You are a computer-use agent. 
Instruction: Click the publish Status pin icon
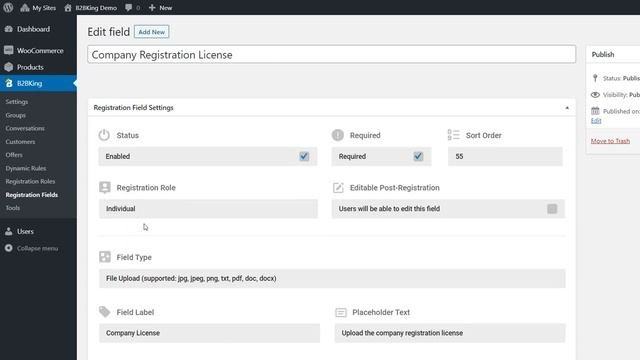click(595, 78)
